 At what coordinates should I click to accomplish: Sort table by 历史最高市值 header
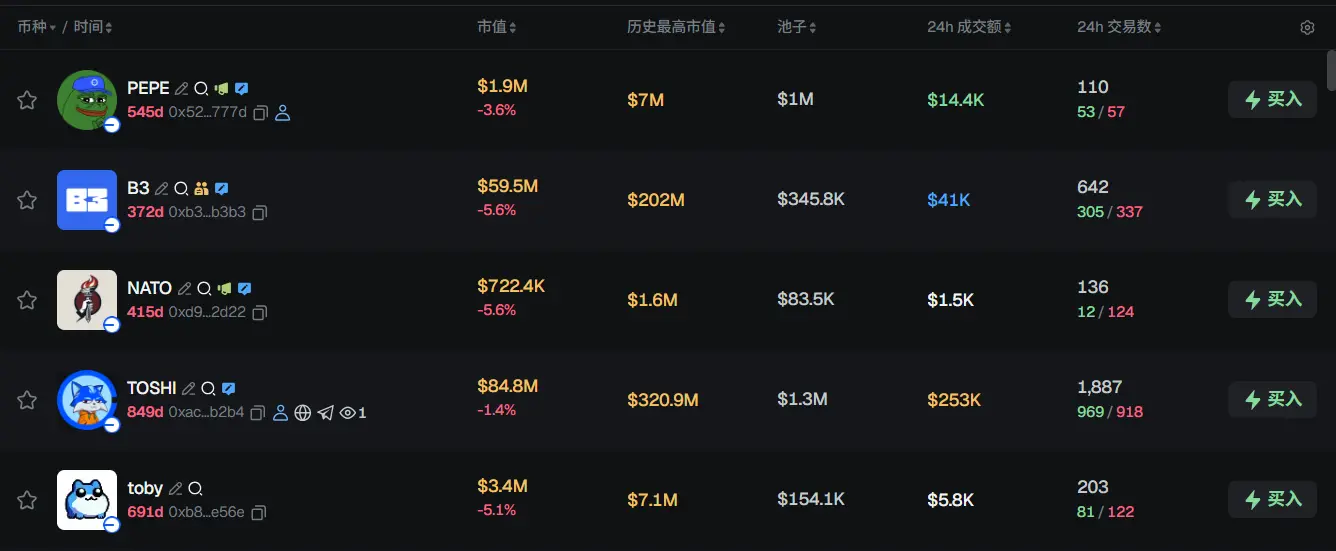676,27
